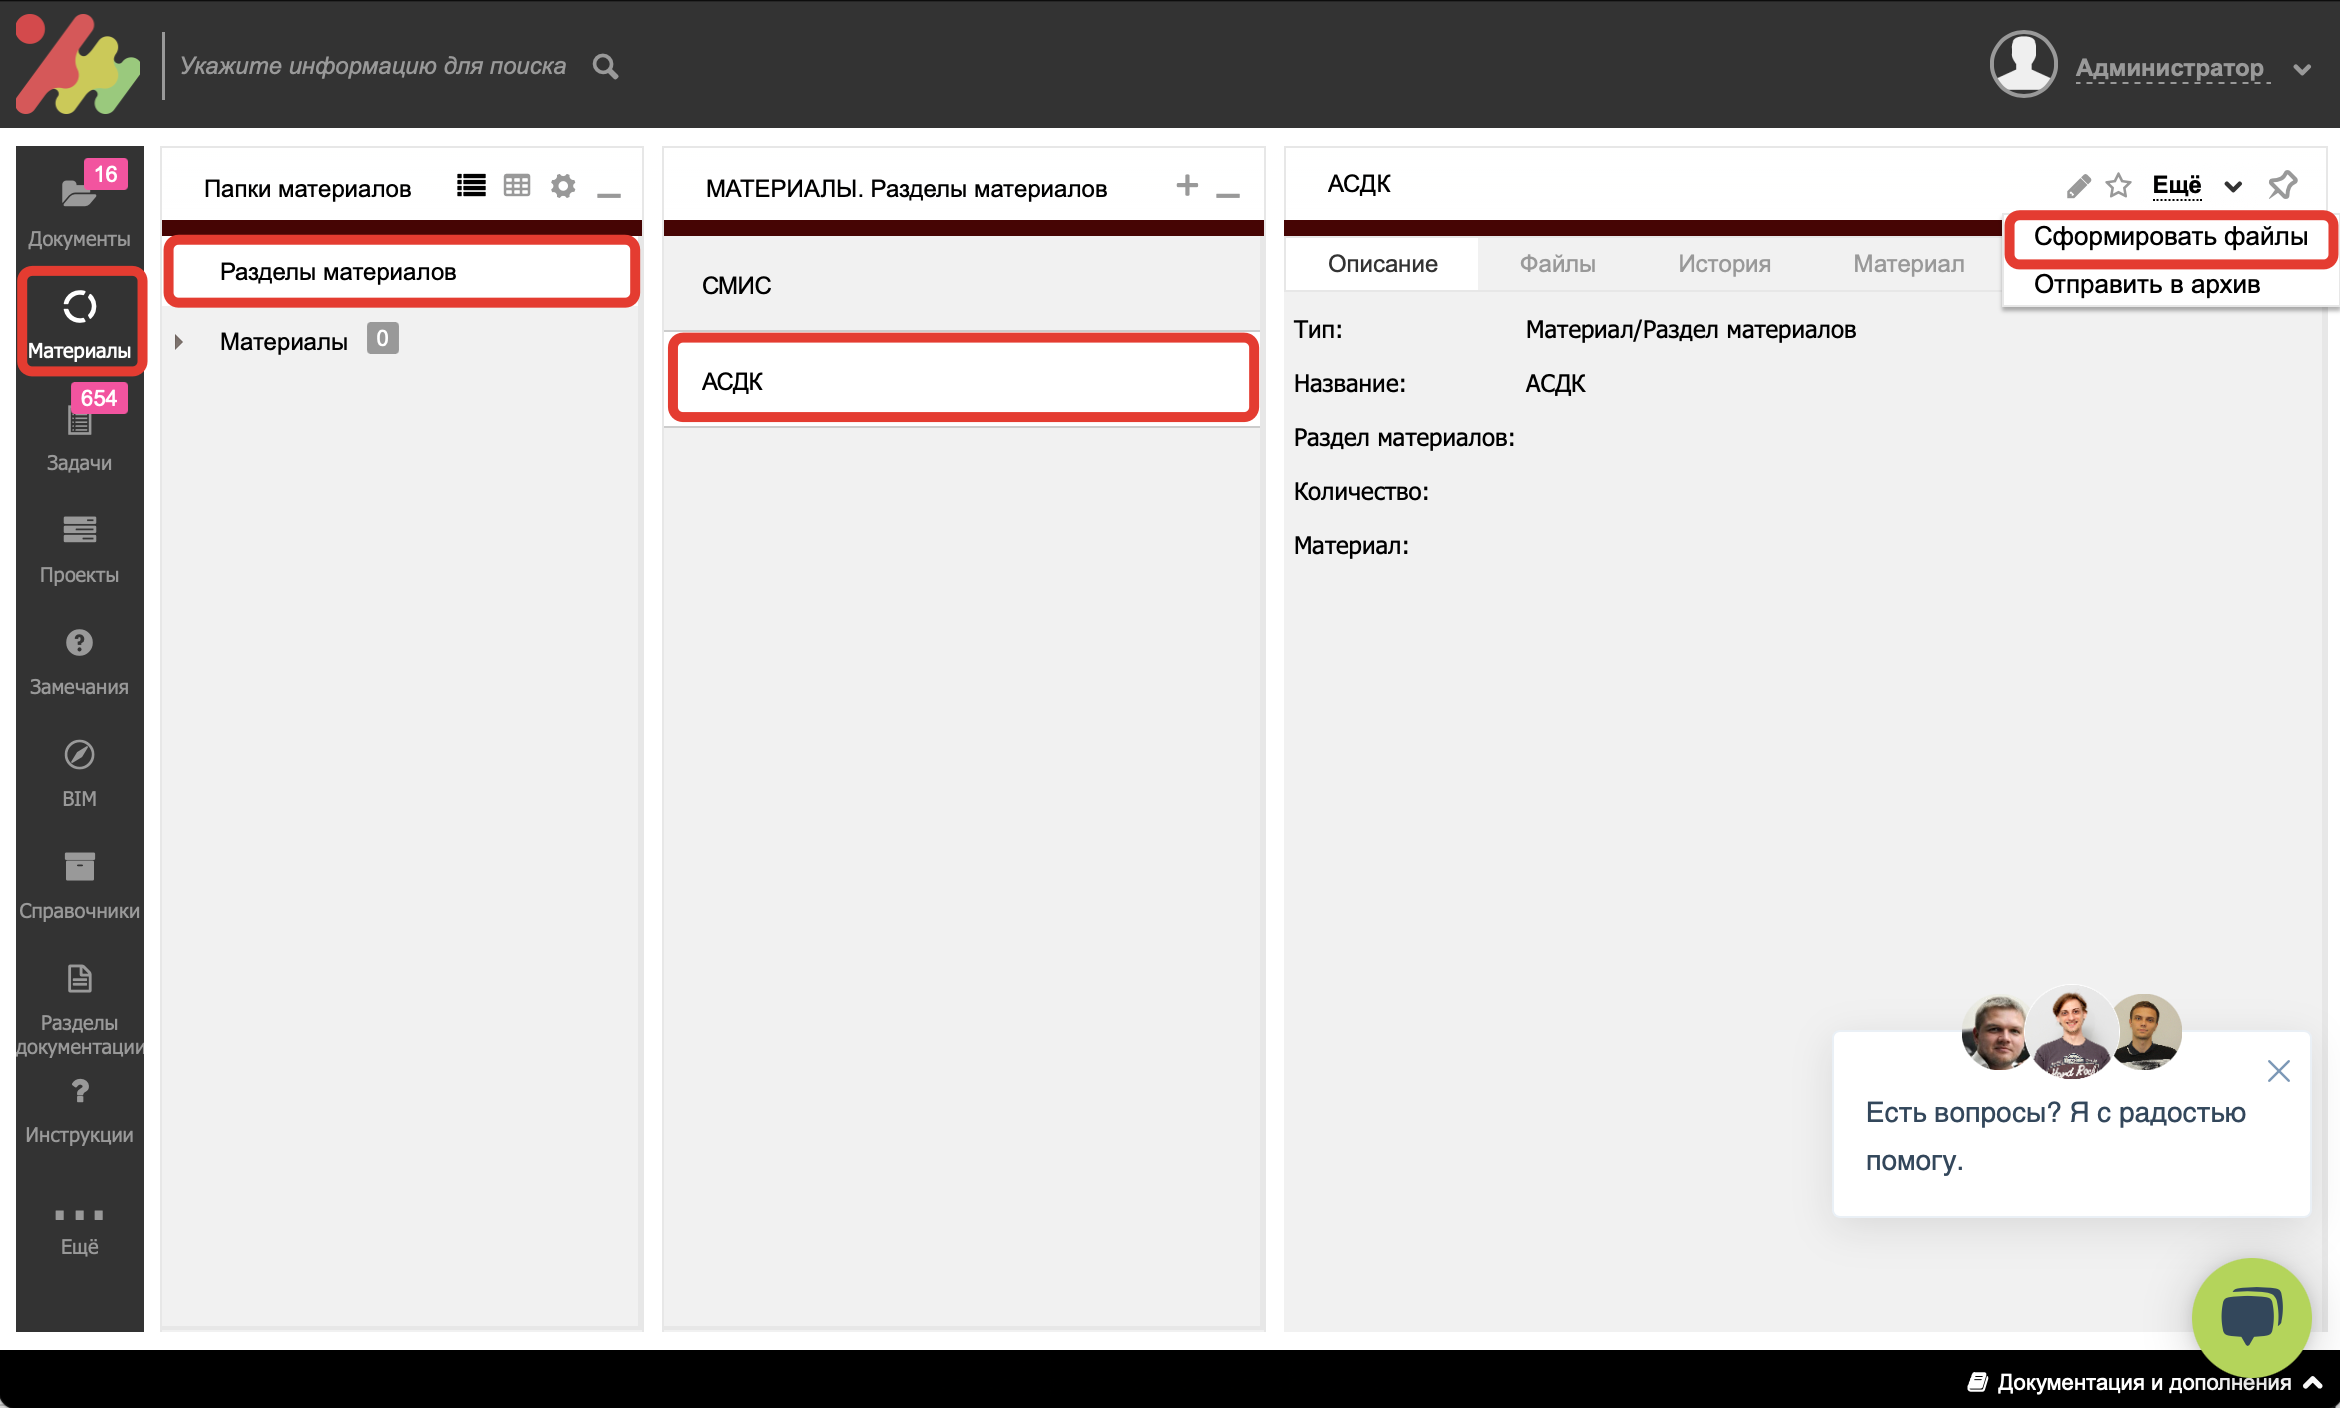Close the chat help popup
Viewport: 2340px width, 1408px height.
pos(2278,1071)
